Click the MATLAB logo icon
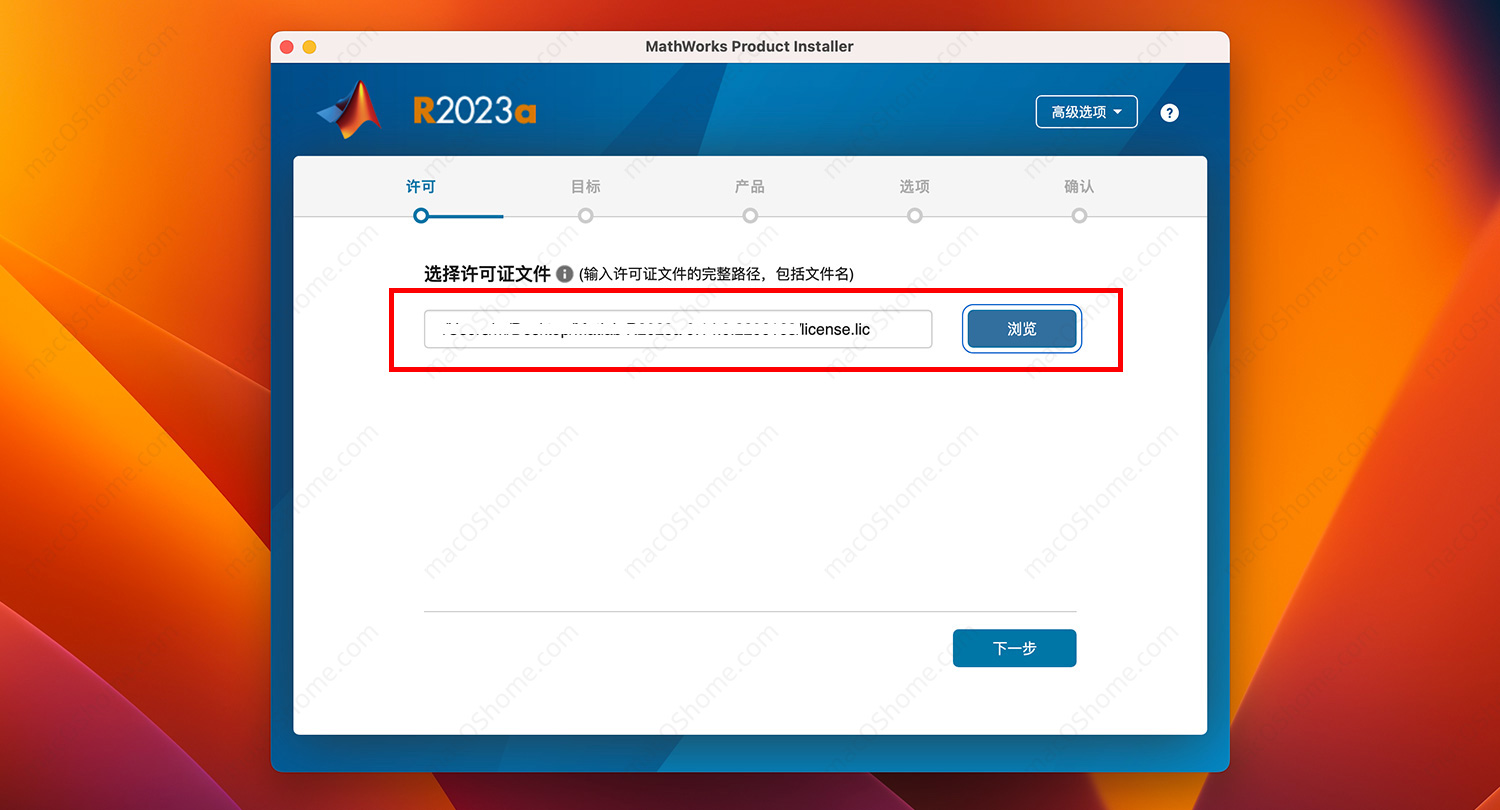1500x810 pixels. tap(350, 110)
